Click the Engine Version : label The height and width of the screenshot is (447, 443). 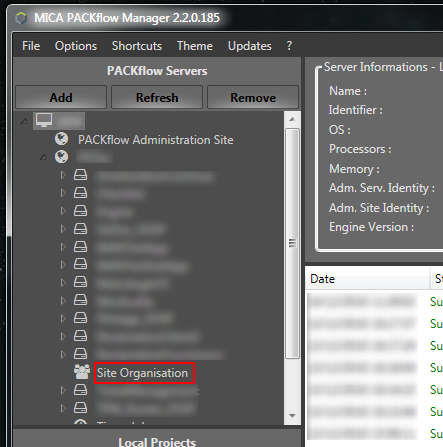coord(371,227)
